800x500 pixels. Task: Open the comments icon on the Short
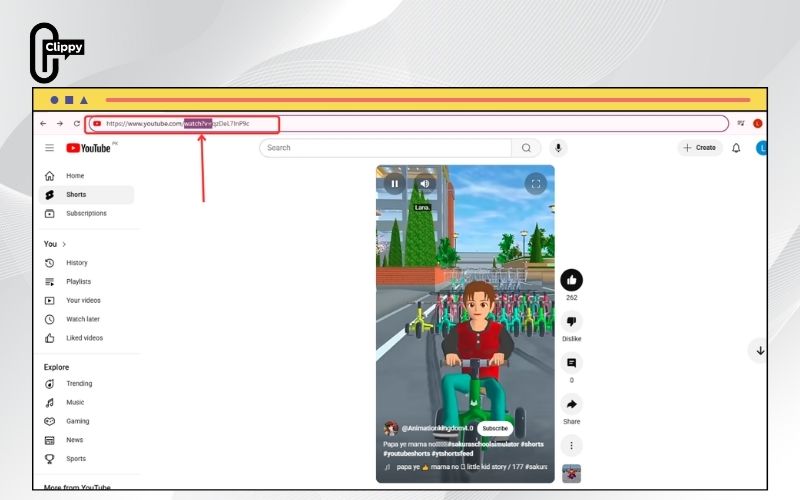571,363
